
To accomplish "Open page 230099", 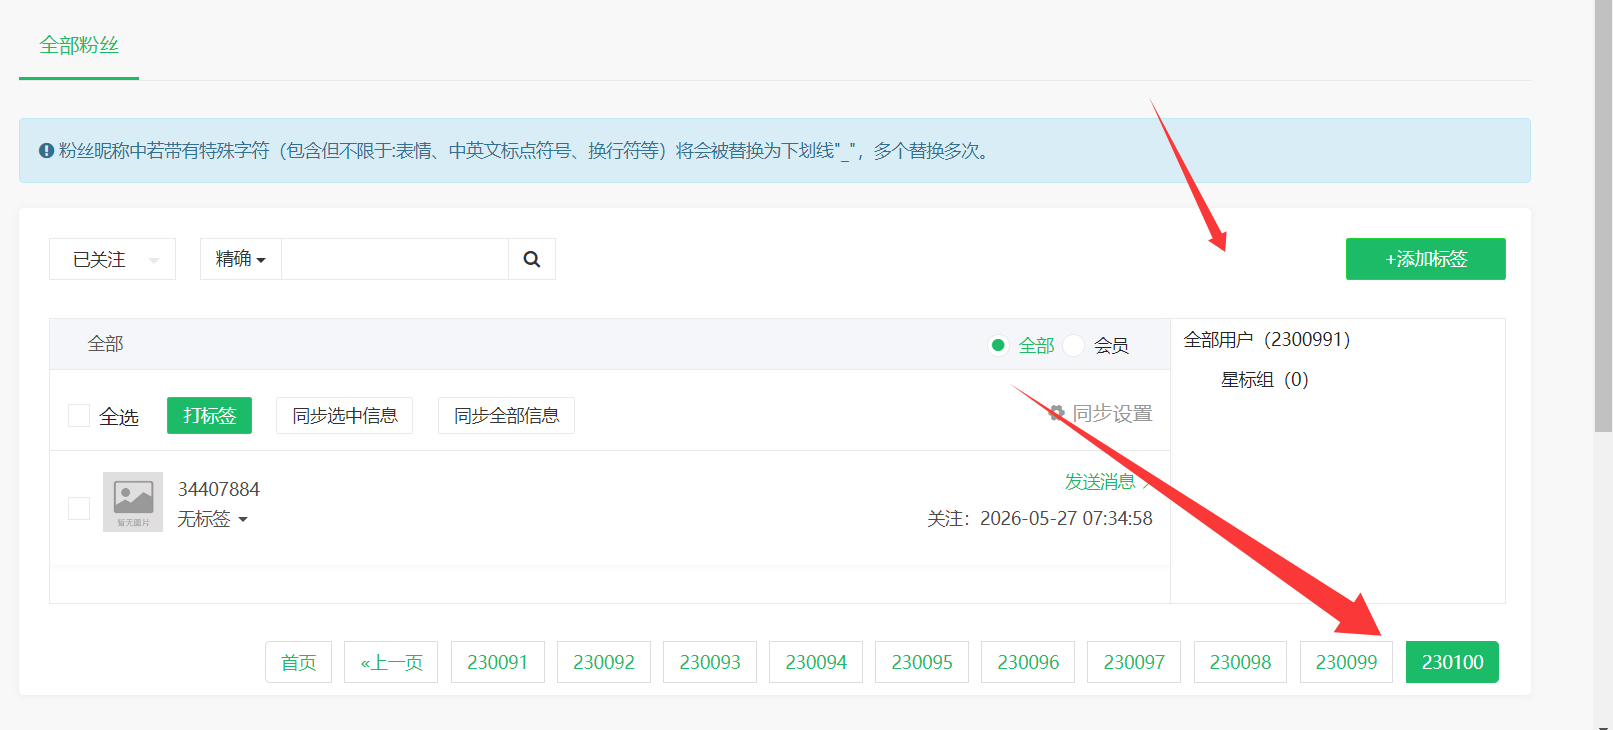I will coord(1346,662).
